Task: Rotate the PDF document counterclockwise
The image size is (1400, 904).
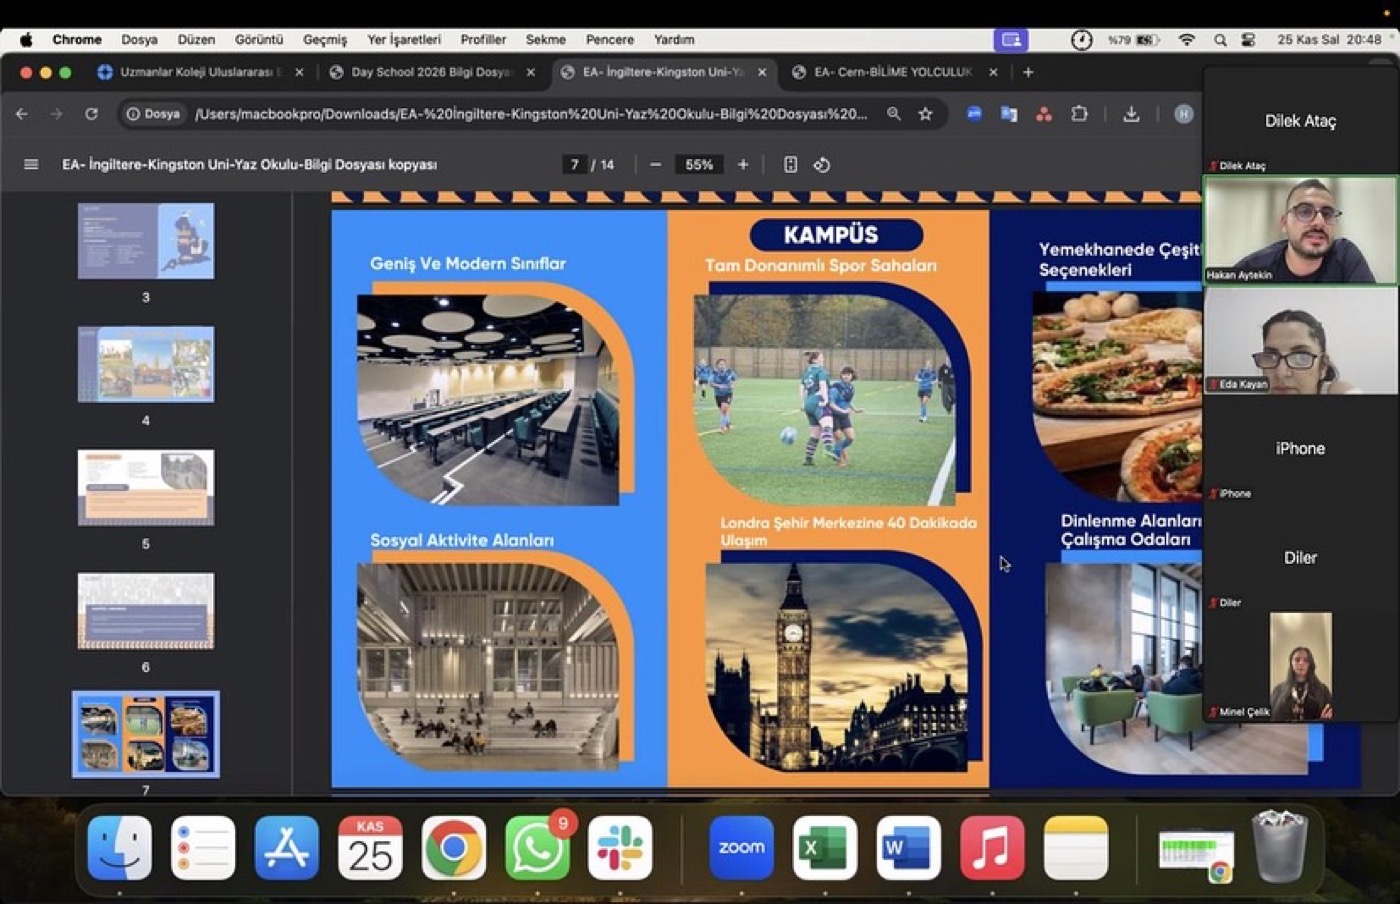Action: coord(822,164)
